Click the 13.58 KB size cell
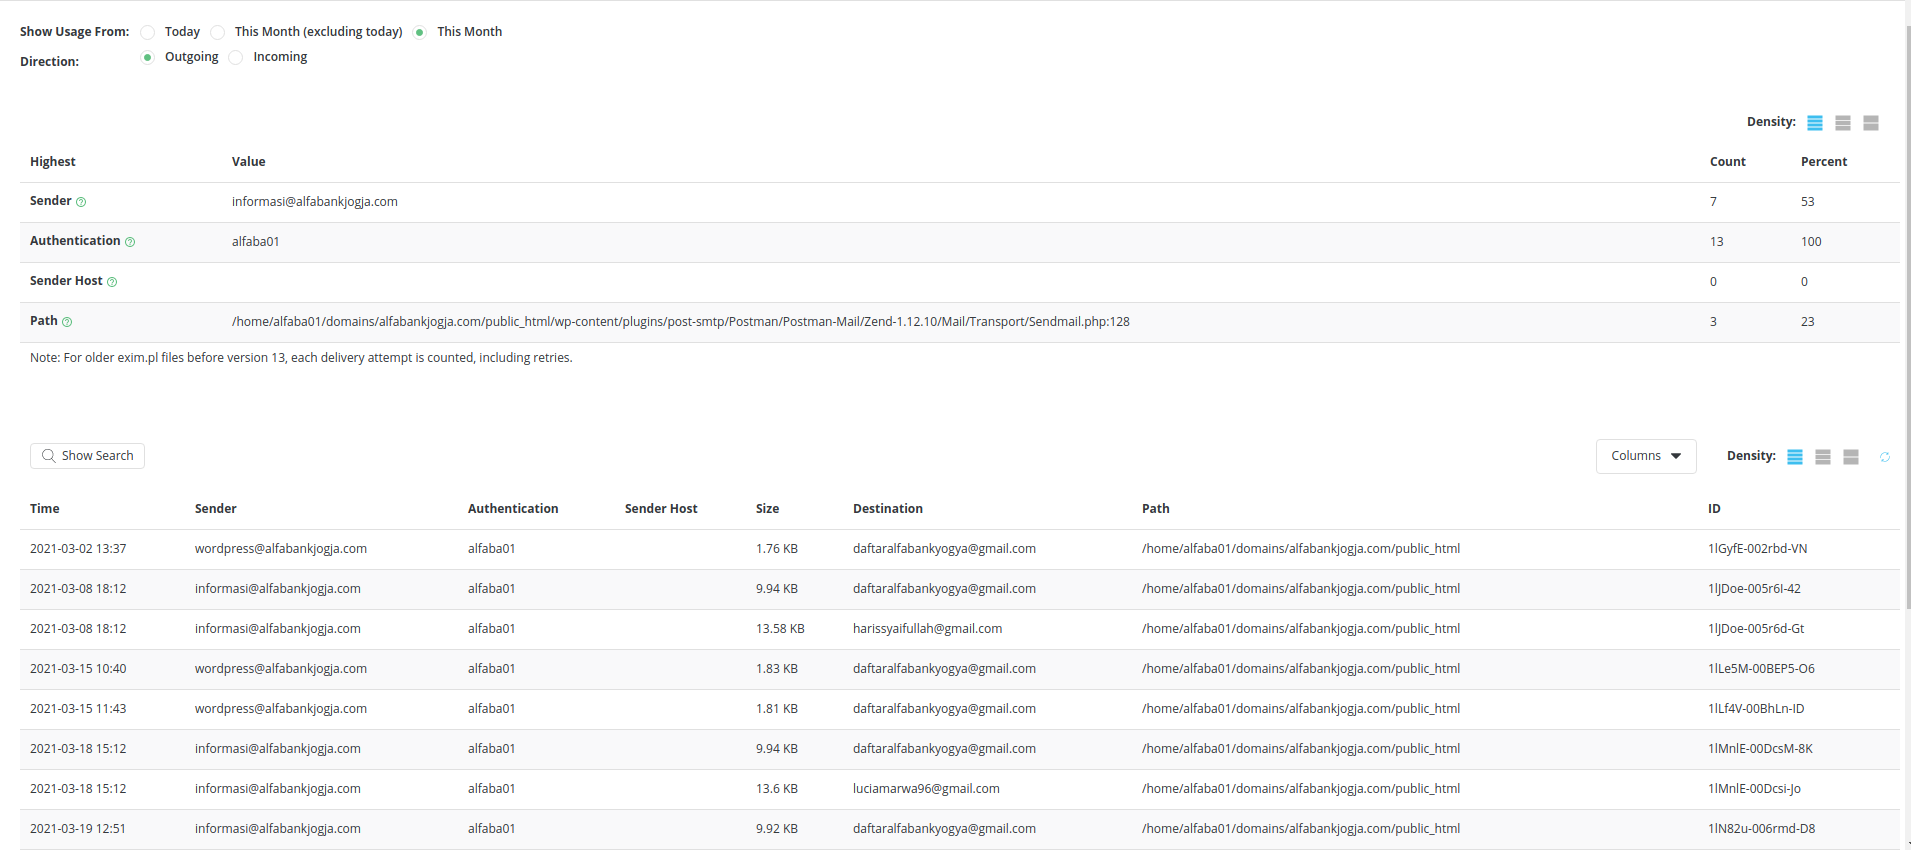 point(780,629)
